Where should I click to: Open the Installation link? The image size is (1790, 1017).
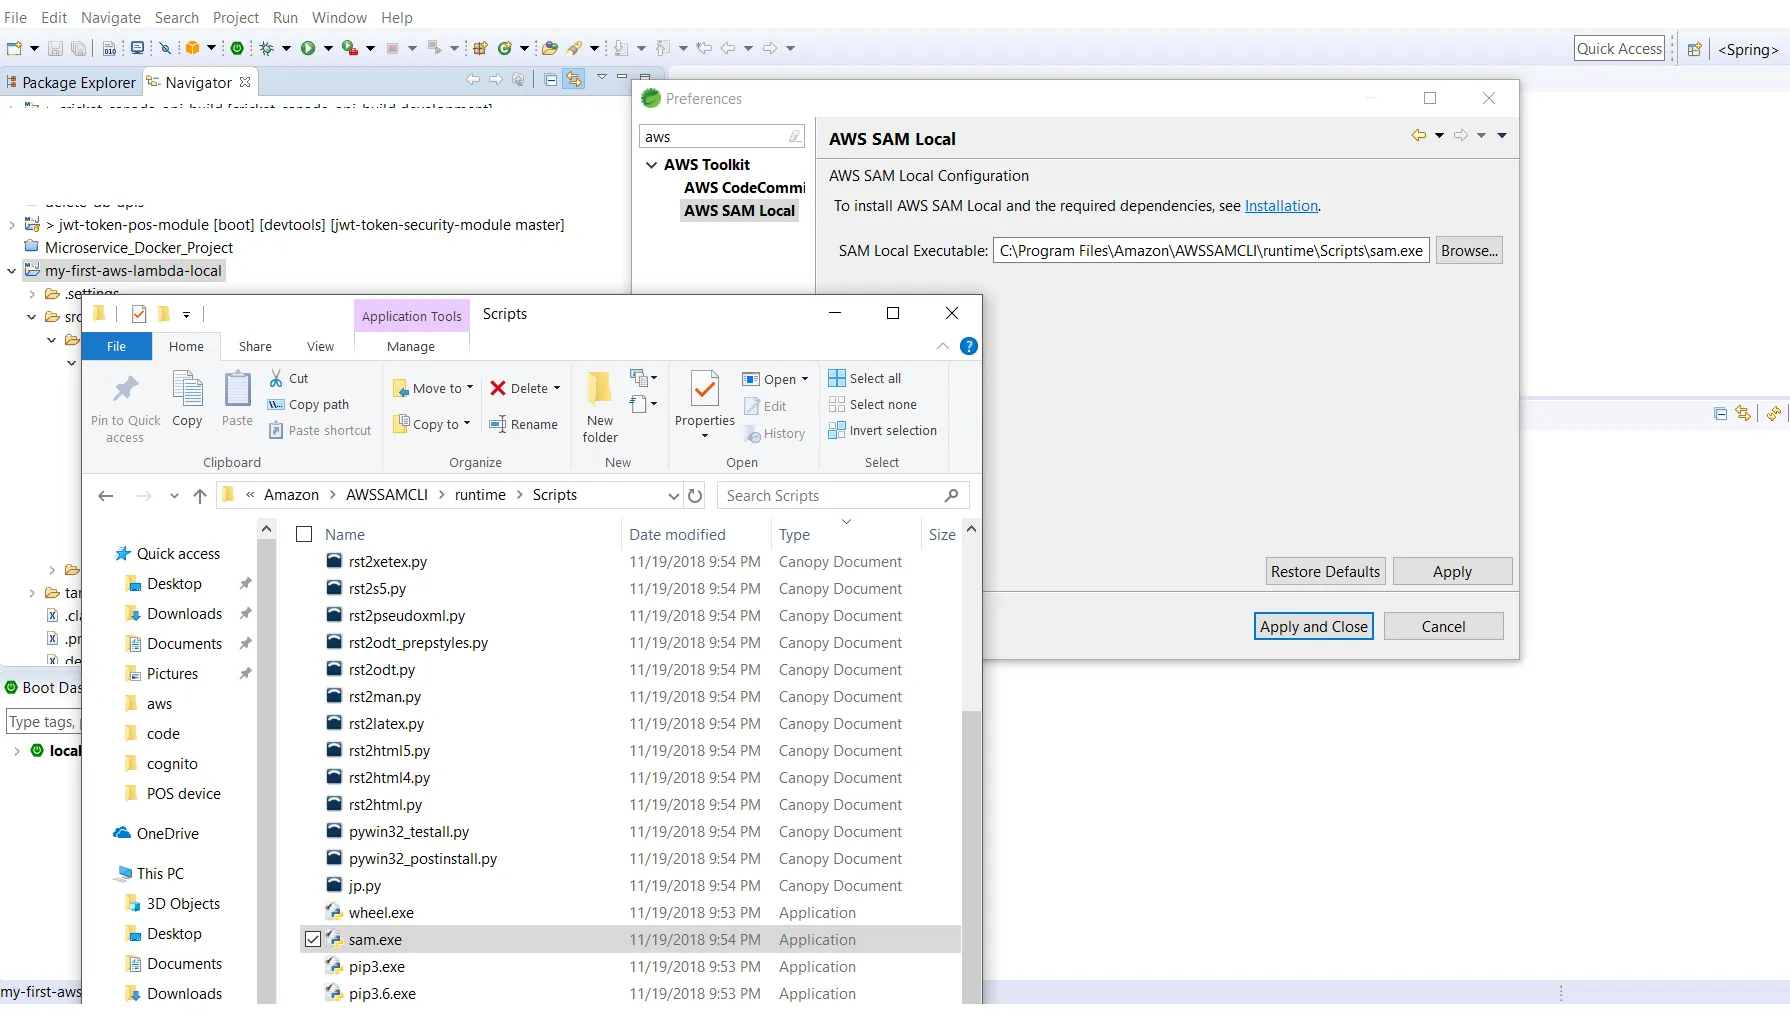1281,206
